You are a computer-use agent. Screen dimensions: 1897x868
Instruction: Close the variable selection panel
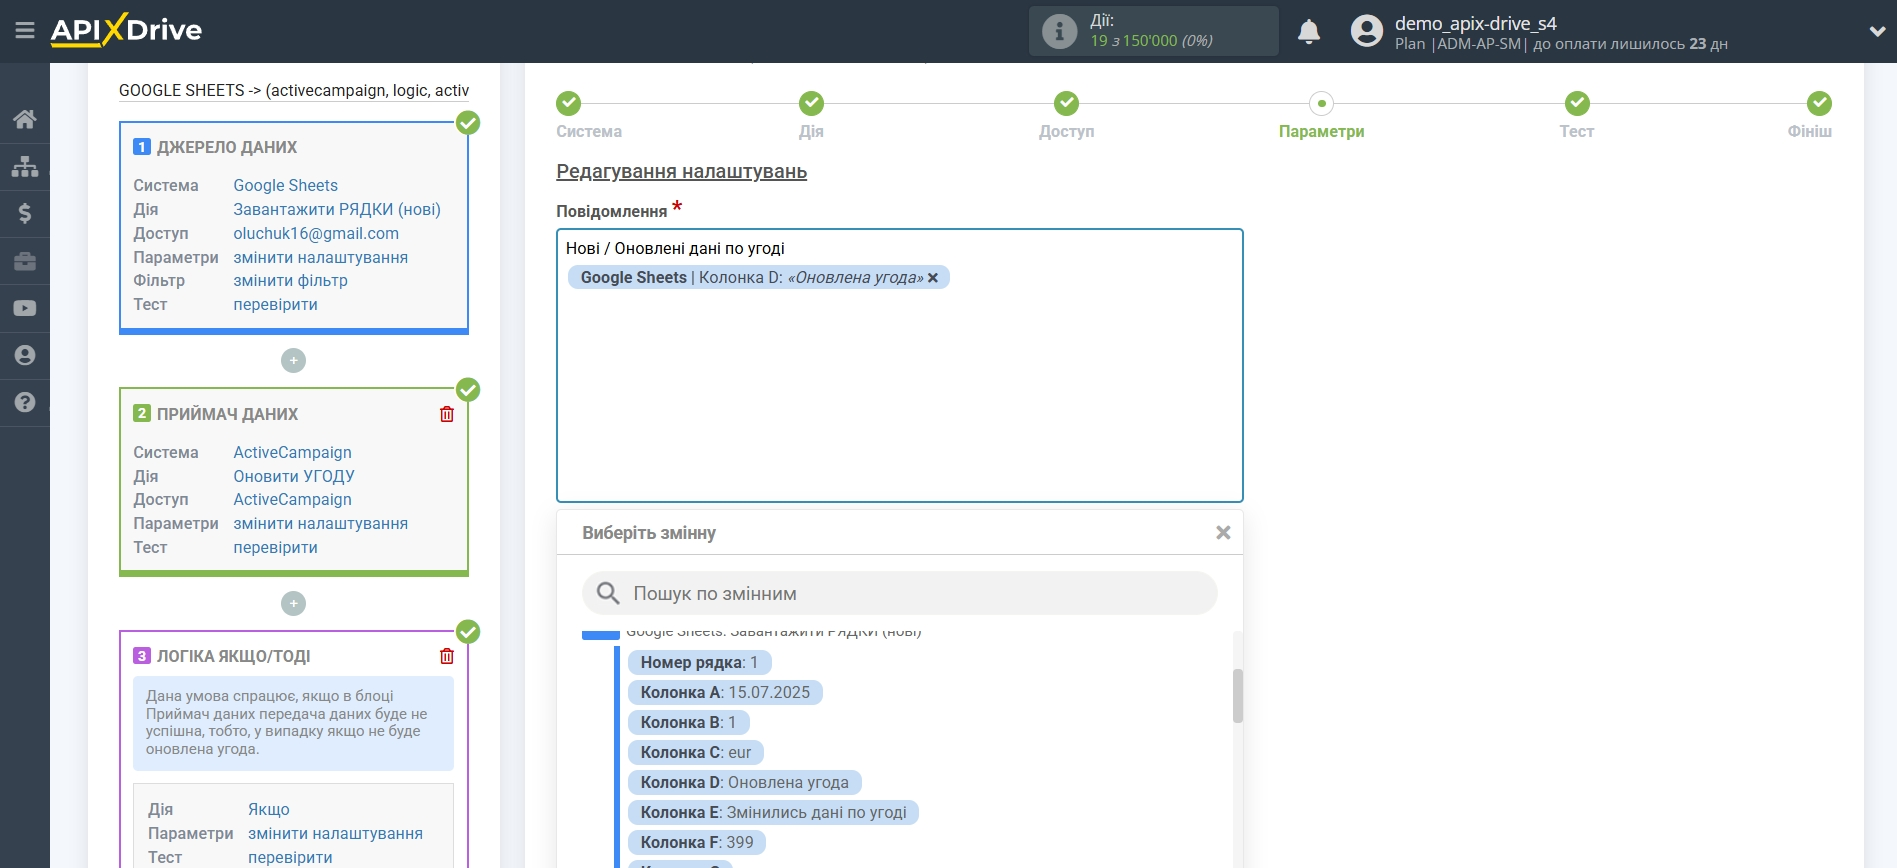[x=1223, y=533]
